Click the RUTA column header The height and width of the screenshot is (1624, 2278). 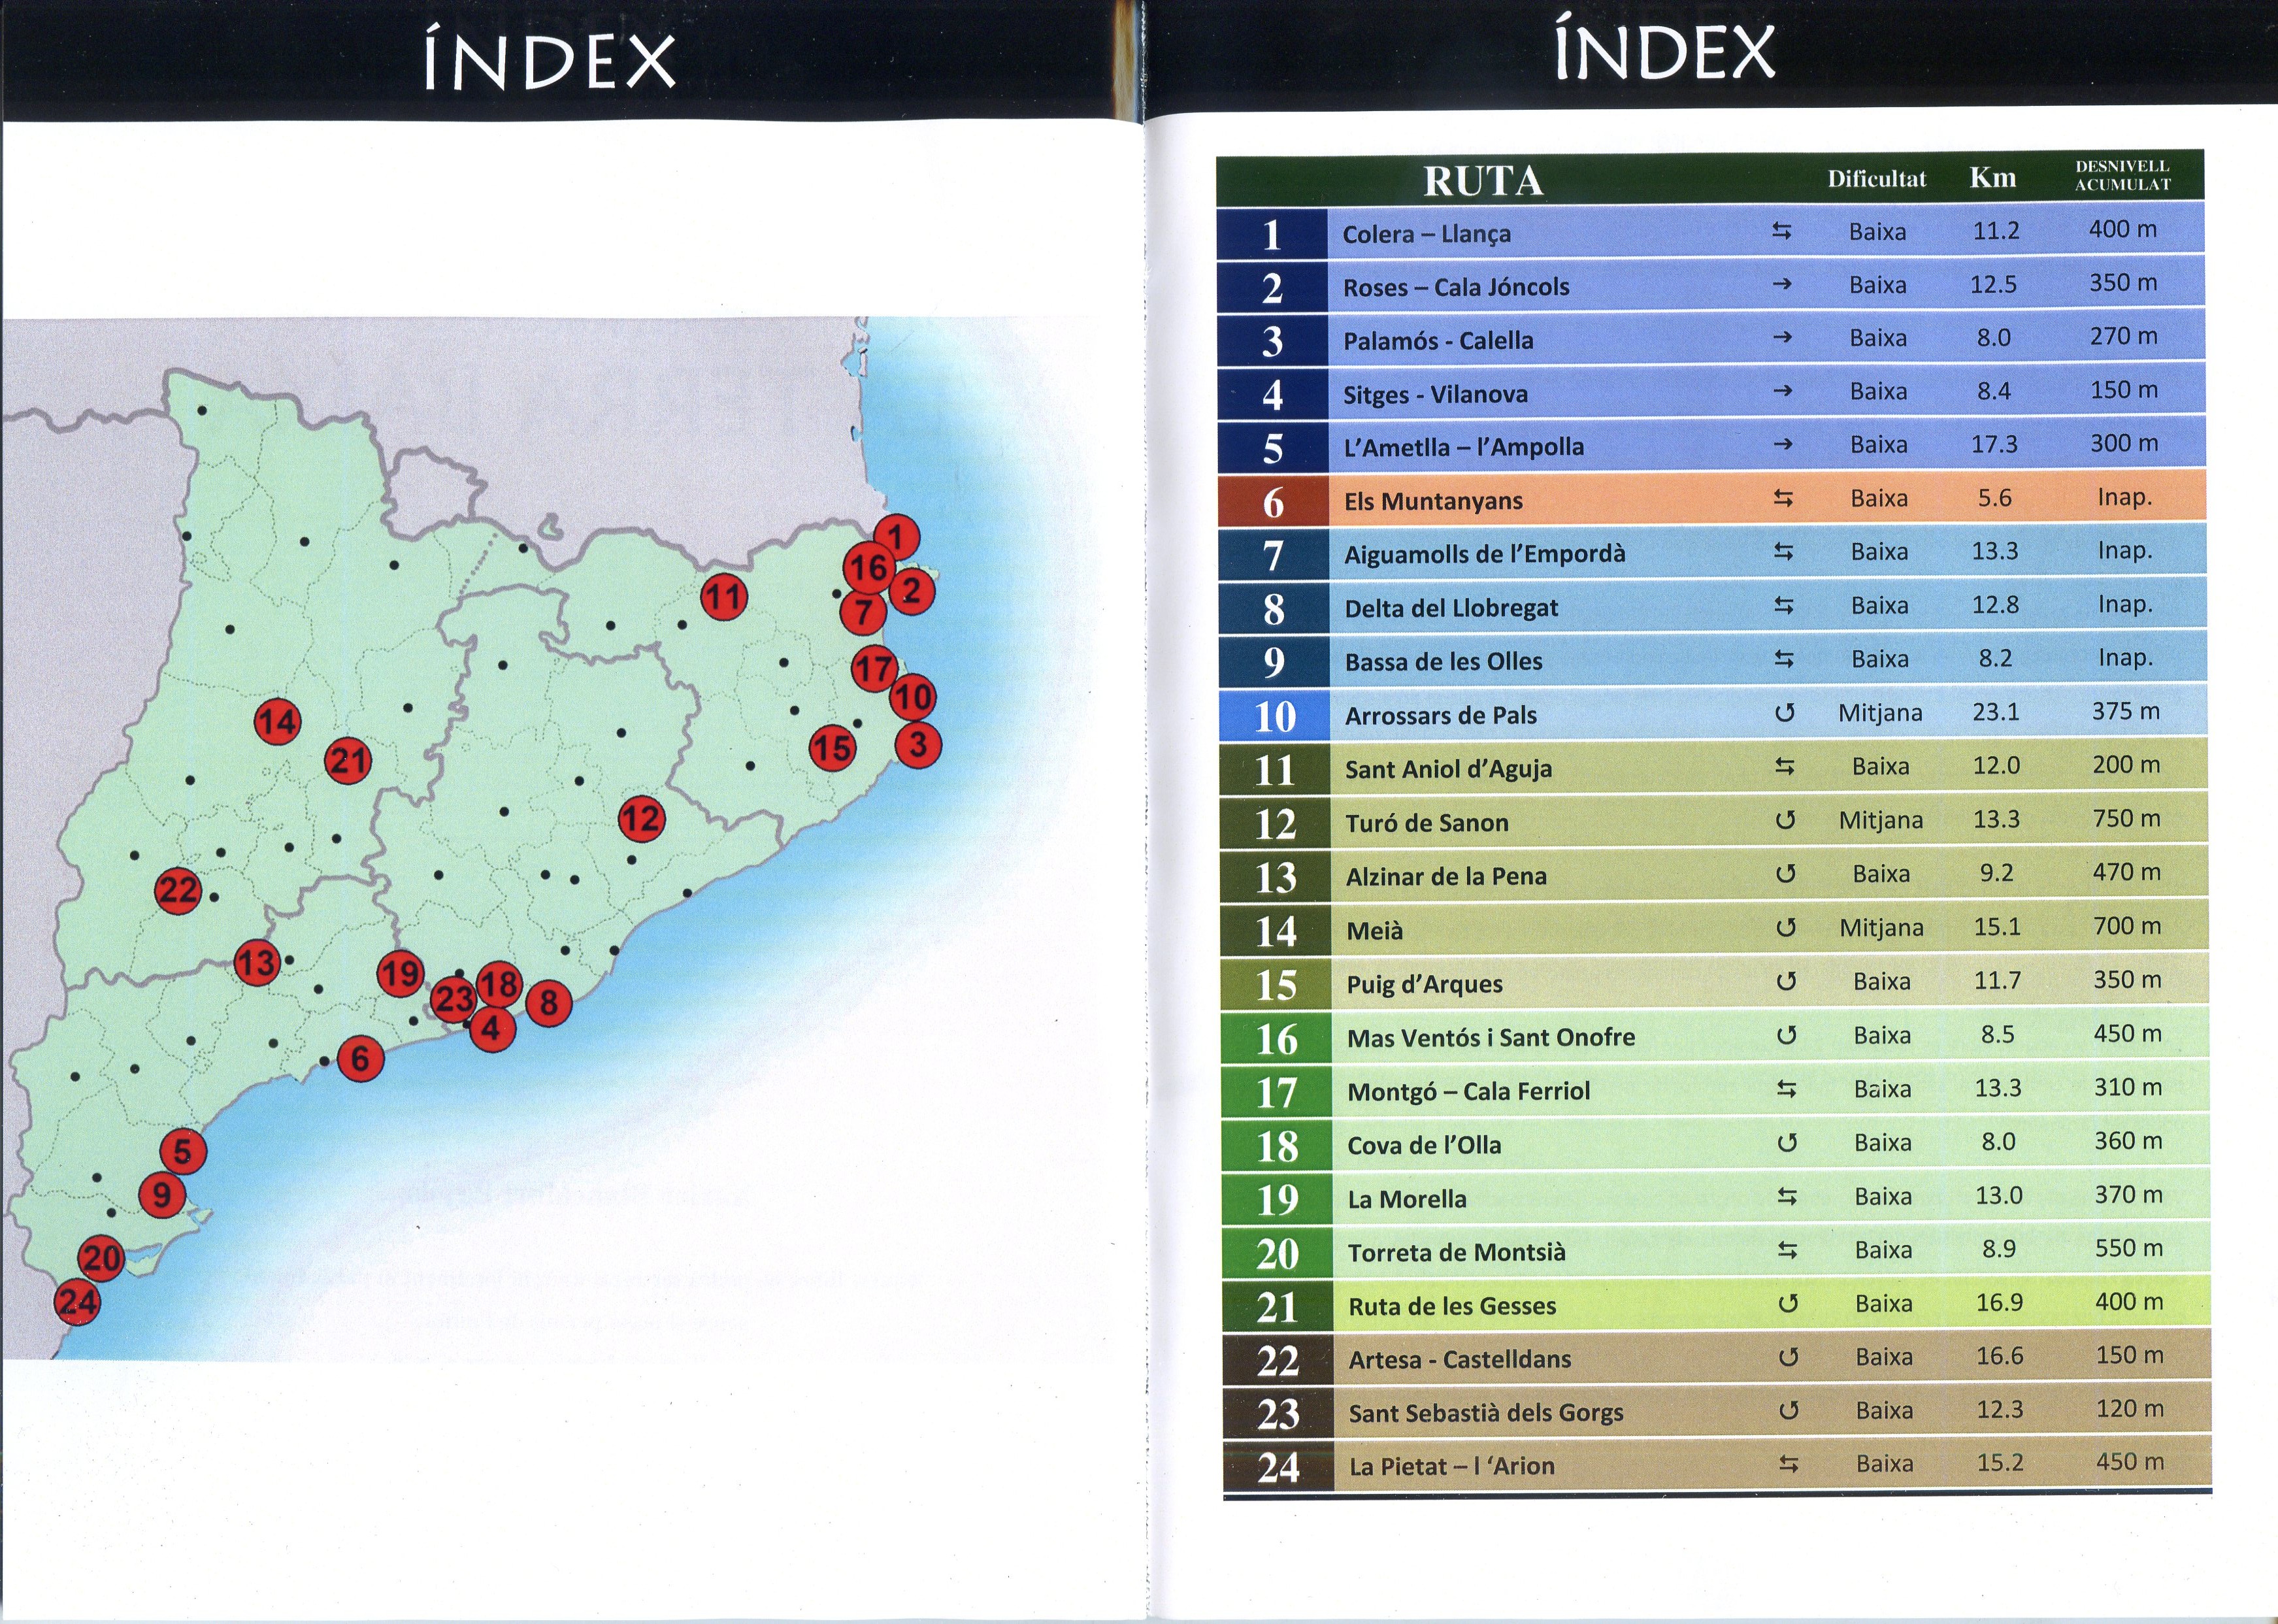pos(1483,181)
